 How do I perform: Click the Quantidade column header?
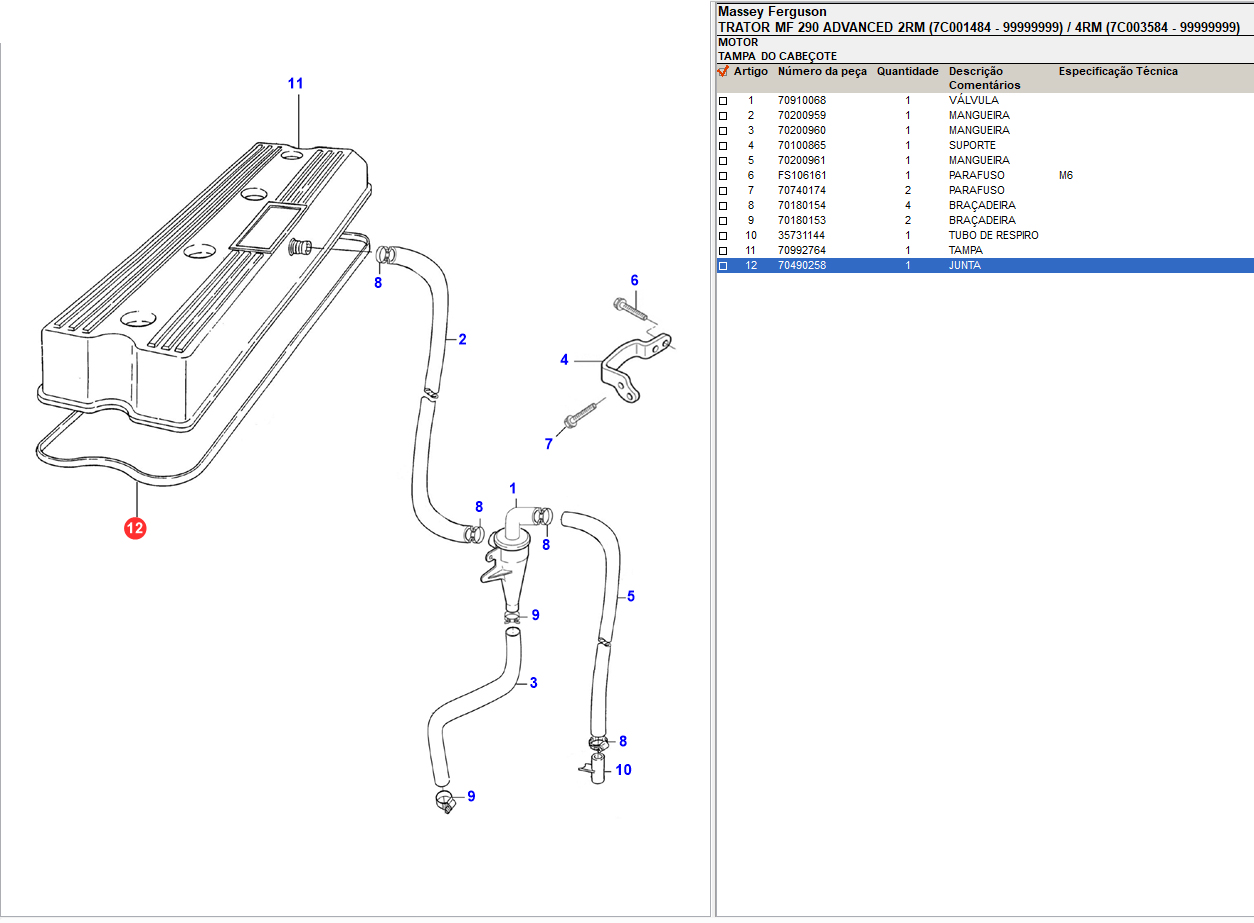click(x=907, y=72)
